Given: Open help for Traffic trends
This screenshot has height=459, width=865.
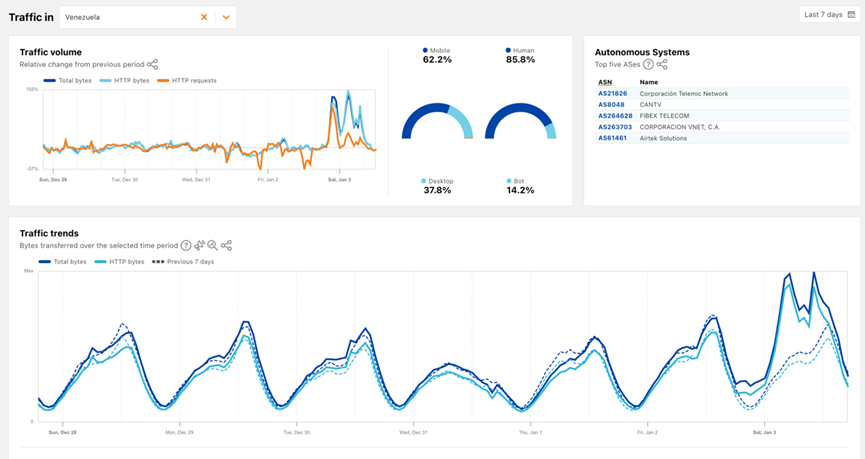Looking at the screenshot, I should coord(186,245).
